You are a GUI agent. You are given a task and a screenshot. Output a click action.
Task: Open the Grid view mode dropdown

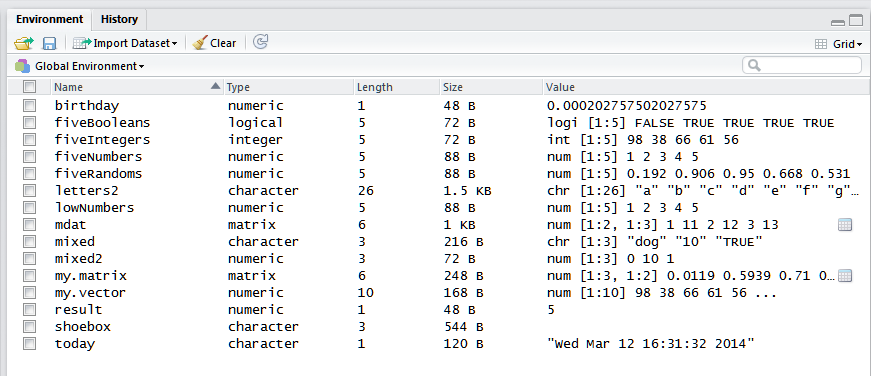coord(838,44)
